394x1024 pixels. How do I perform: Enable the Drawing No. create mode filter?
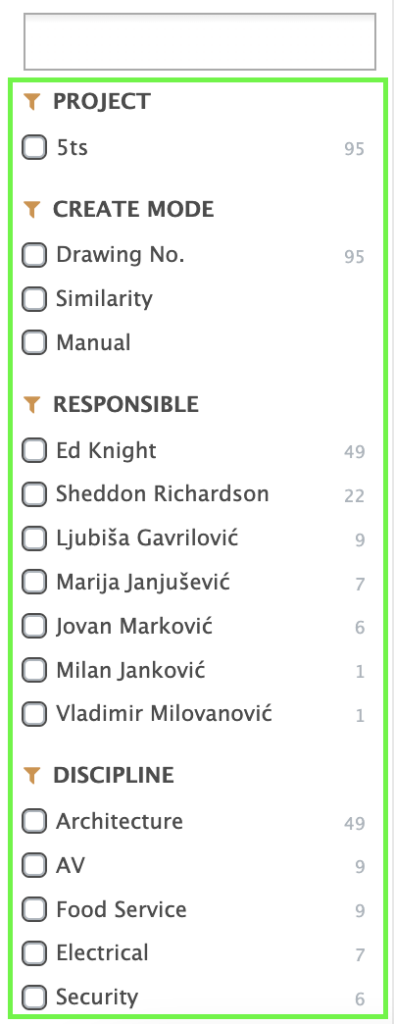(34, 255)
